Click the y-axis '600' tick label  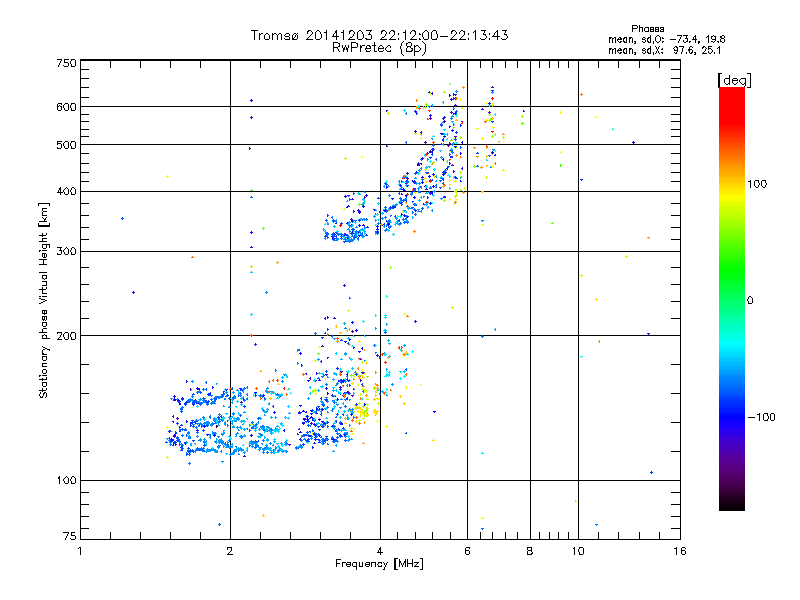(66, 107)
